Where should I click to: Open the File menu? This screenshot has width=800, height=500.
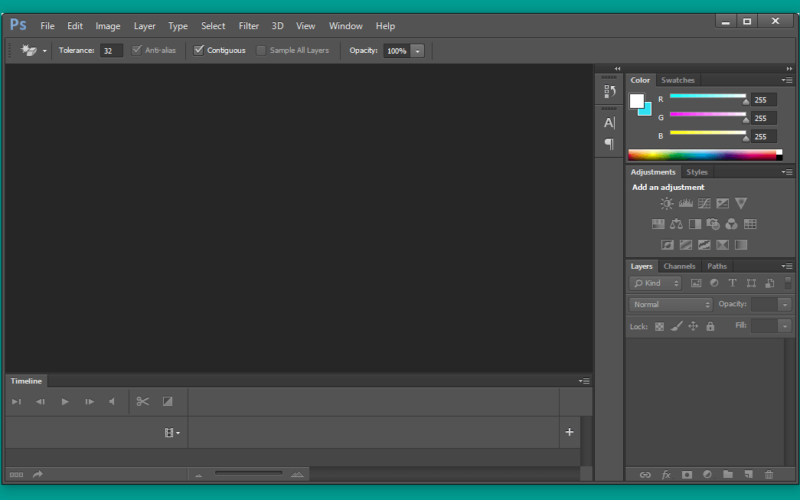pyautogui.click(x=47, y=26)
